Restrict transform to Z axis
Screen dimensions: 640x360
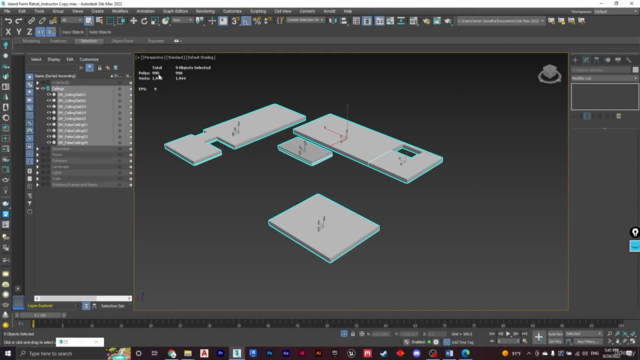click(x=29, y=32)
